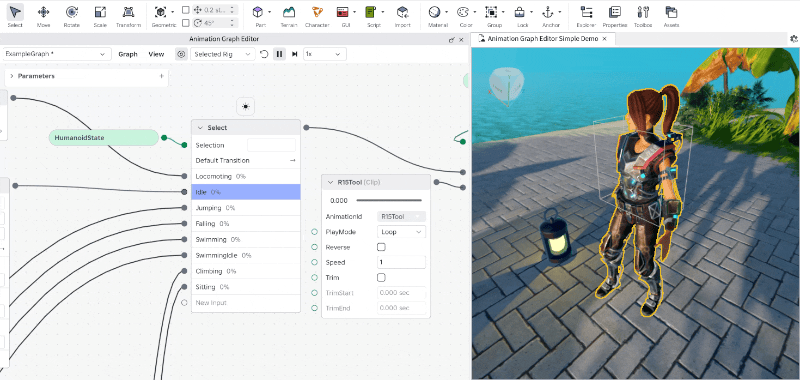
Task: Toggle the preview target button beside Selected Rig
Action: (181, 54)
